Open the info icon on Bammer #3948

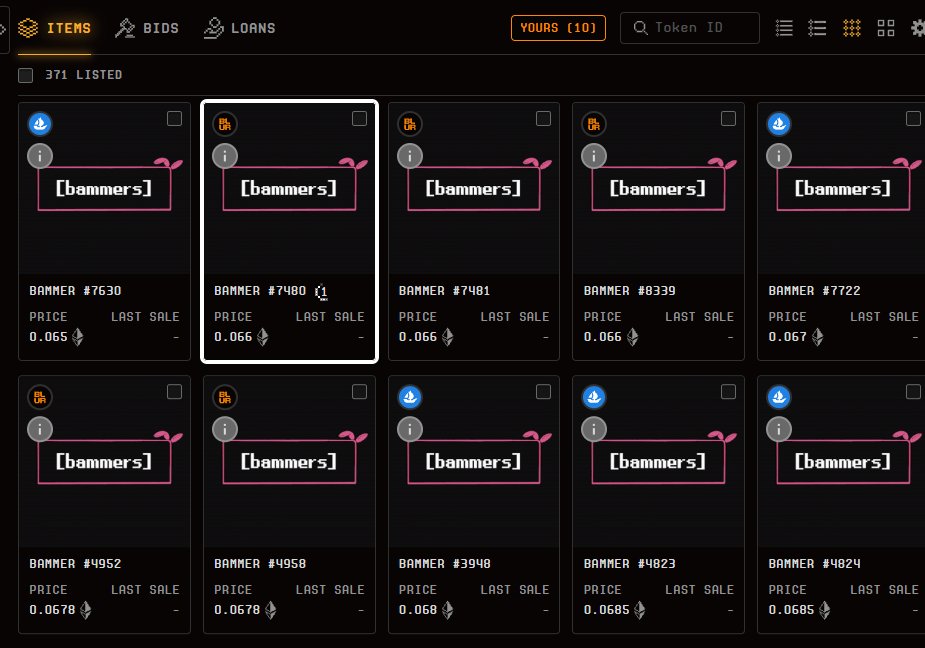(x=410, y=430)
